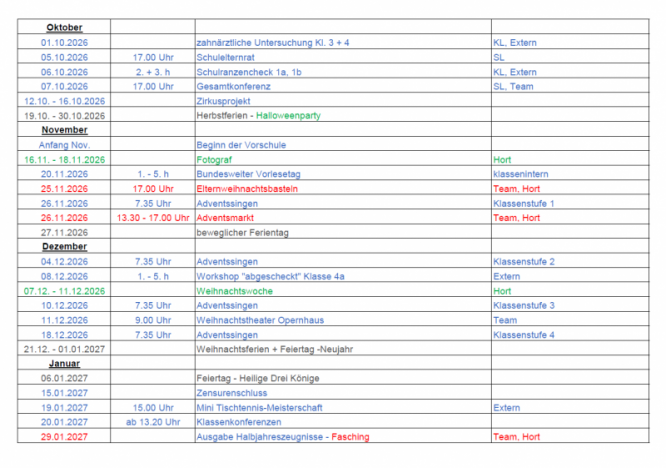Viewport: 666px width, 468px height.
Task: Click the 'Klassenstufe 2' cell
Action: pos(524,262)
